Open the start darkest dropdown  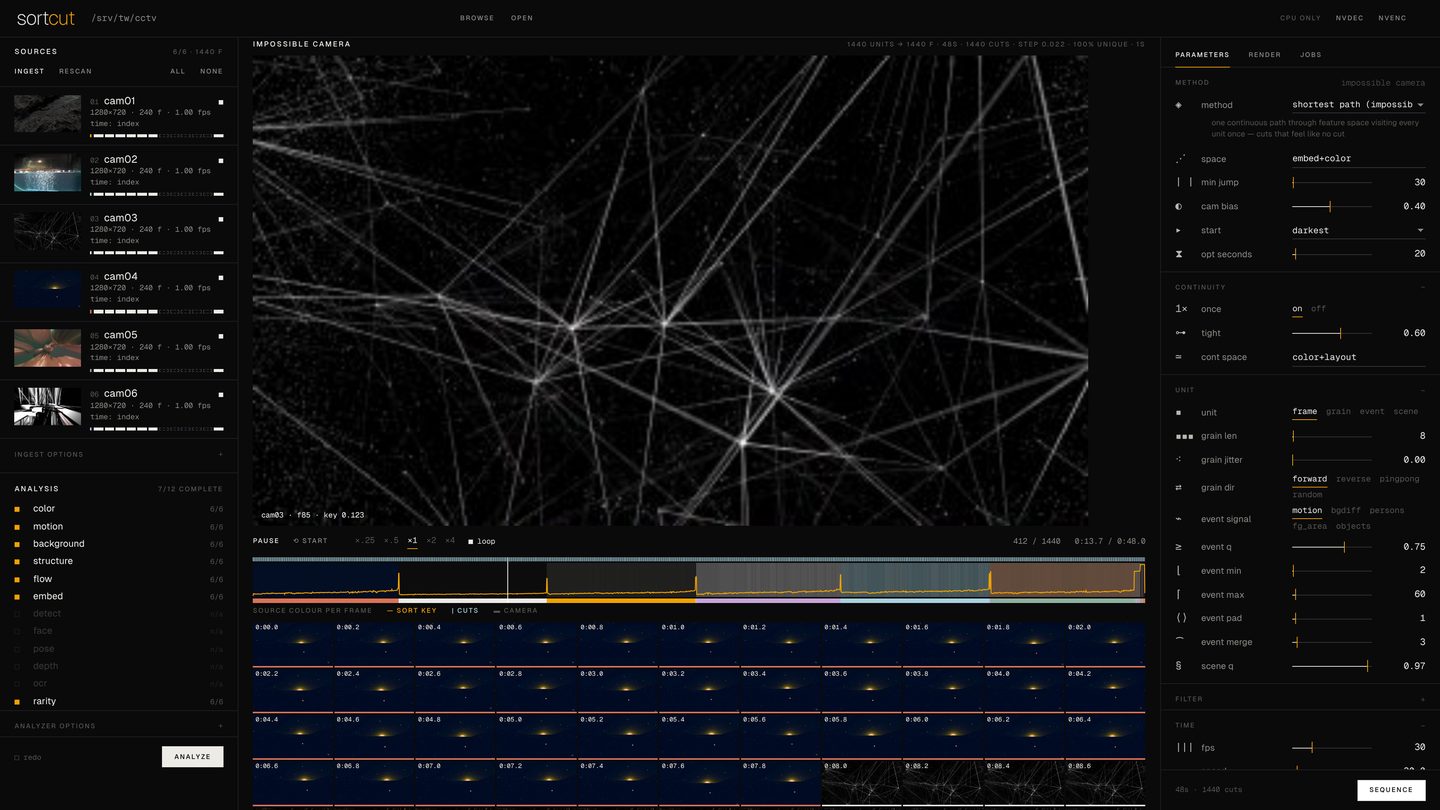click(1358, 231)
